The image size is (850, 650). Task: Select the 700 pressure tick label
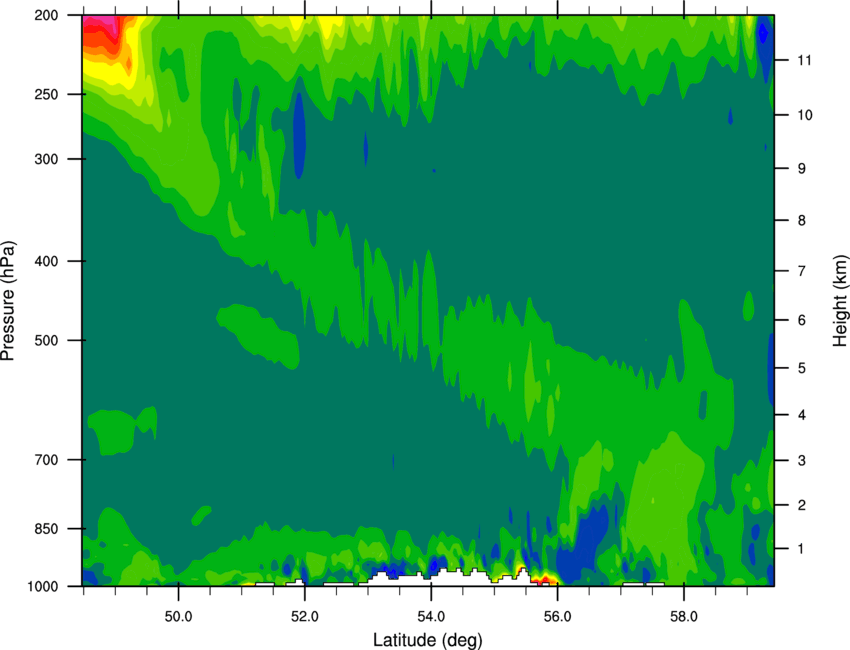point(46,459)
